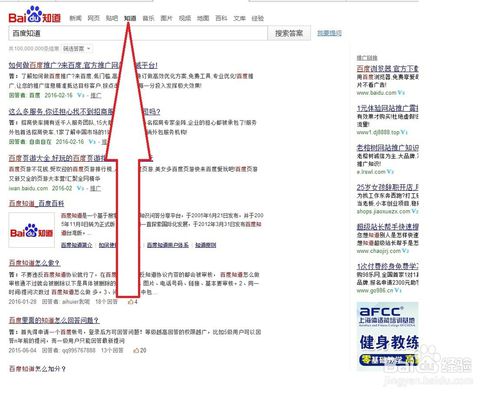Image resolution: width=500 pixels, height=398 pixels.
Task: Open the 经验 tab in navigation
Action: pyautogui.click(x=258, y=18)
